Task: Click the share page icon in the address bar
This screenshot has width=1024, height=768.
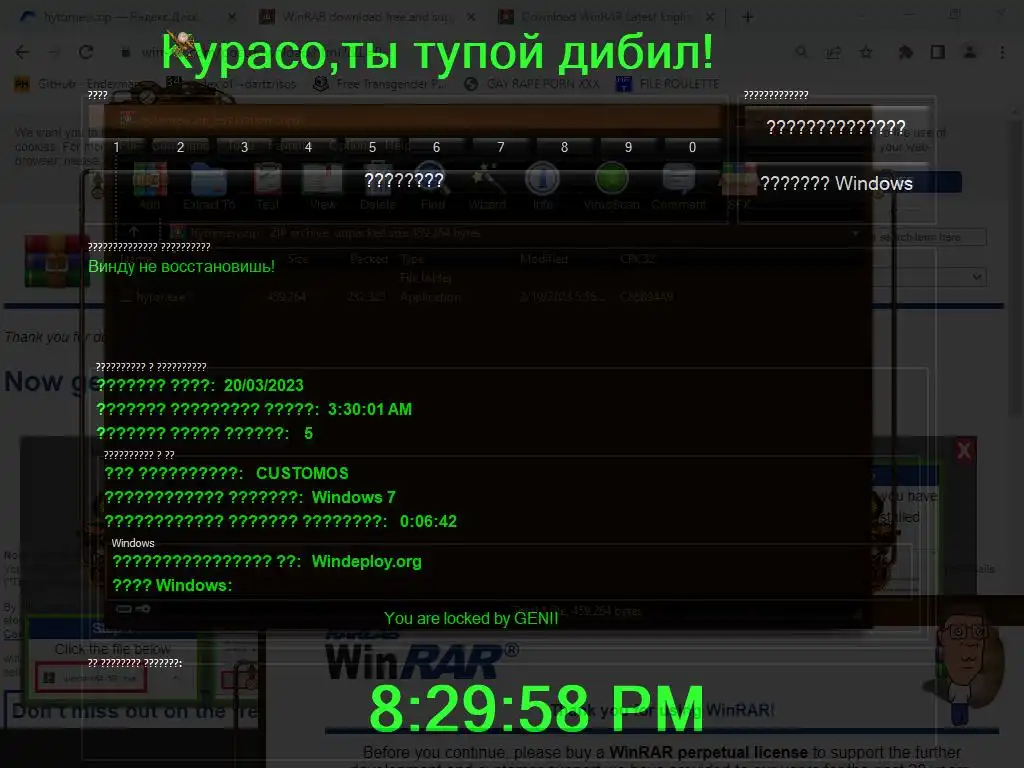Action: click(833, 52)
